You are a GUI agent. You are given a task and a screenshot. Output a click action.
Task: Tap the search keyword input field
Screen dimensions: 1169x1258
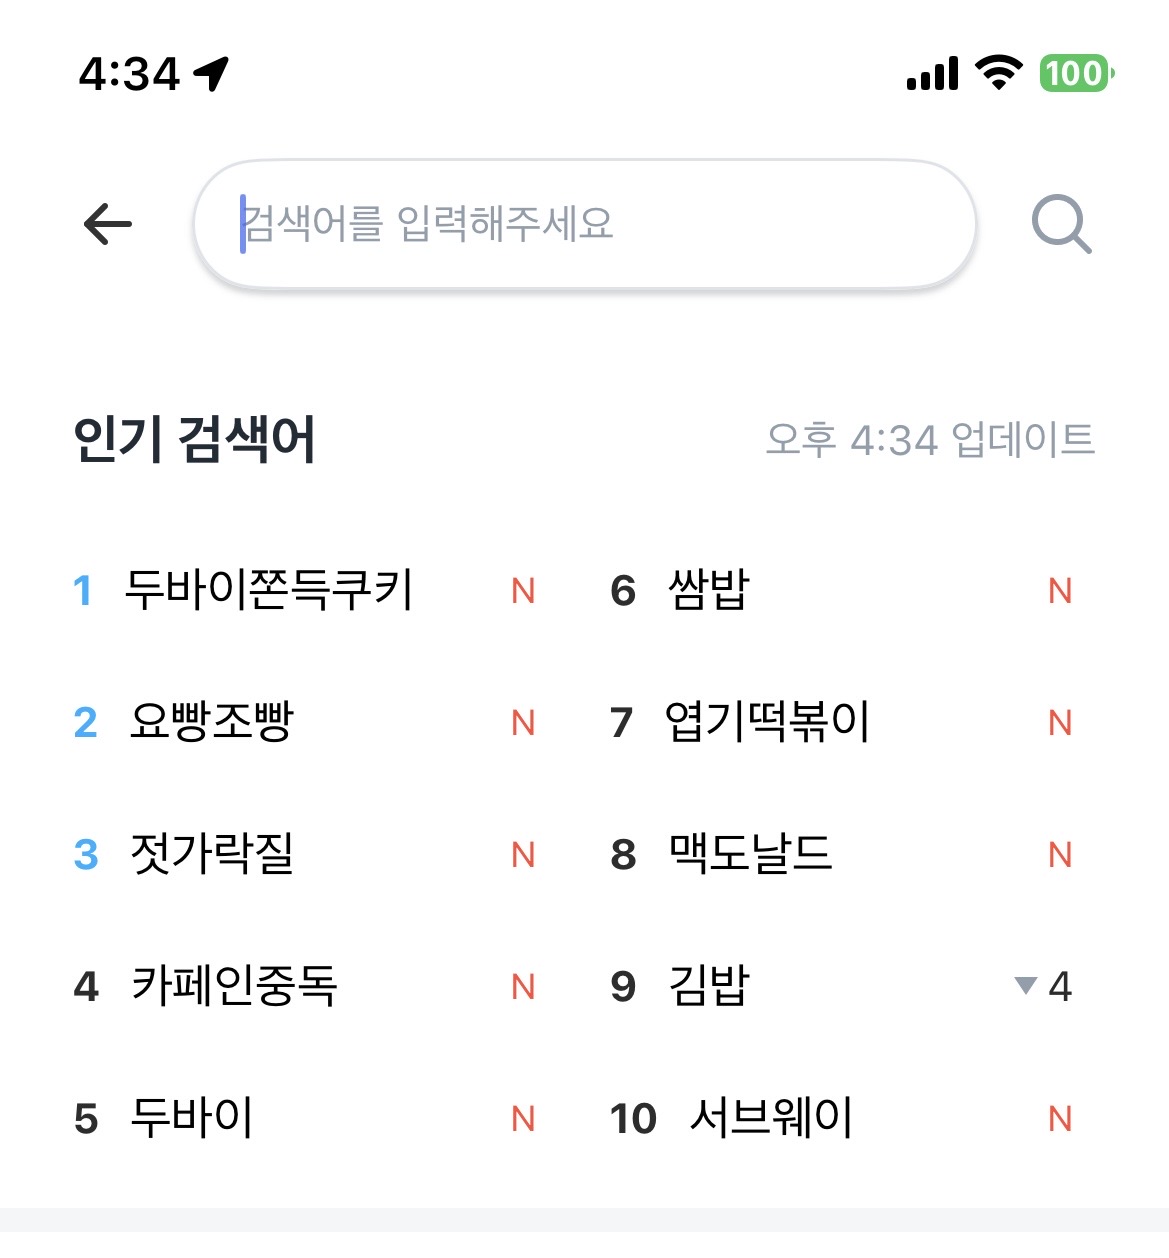pyautogui.click(x=584, y=224)
